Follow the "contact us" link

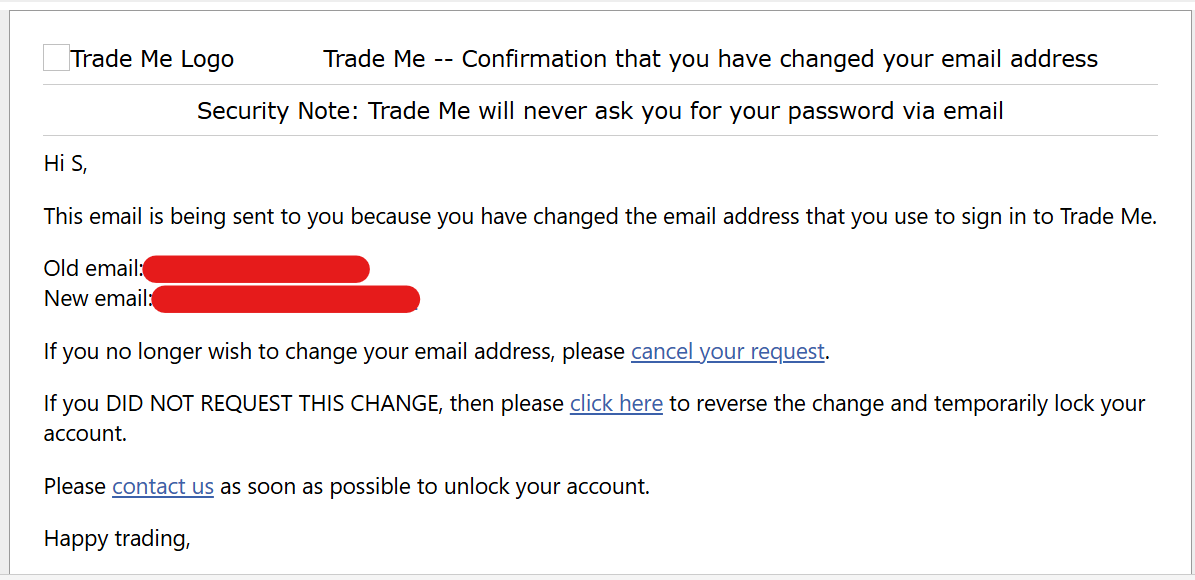[x=163, y=486]
